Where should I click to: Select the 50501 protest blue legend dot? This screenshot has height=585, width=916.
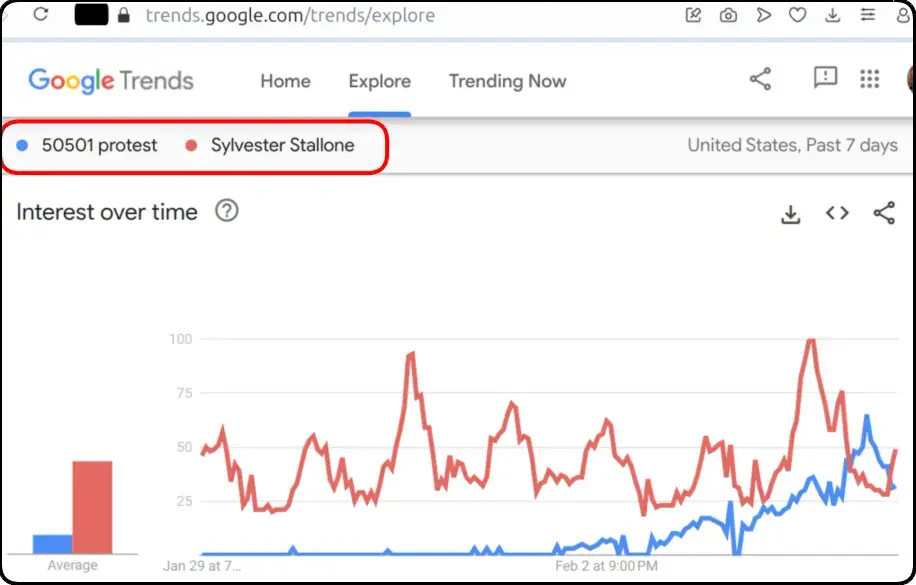tap(22, 146)
